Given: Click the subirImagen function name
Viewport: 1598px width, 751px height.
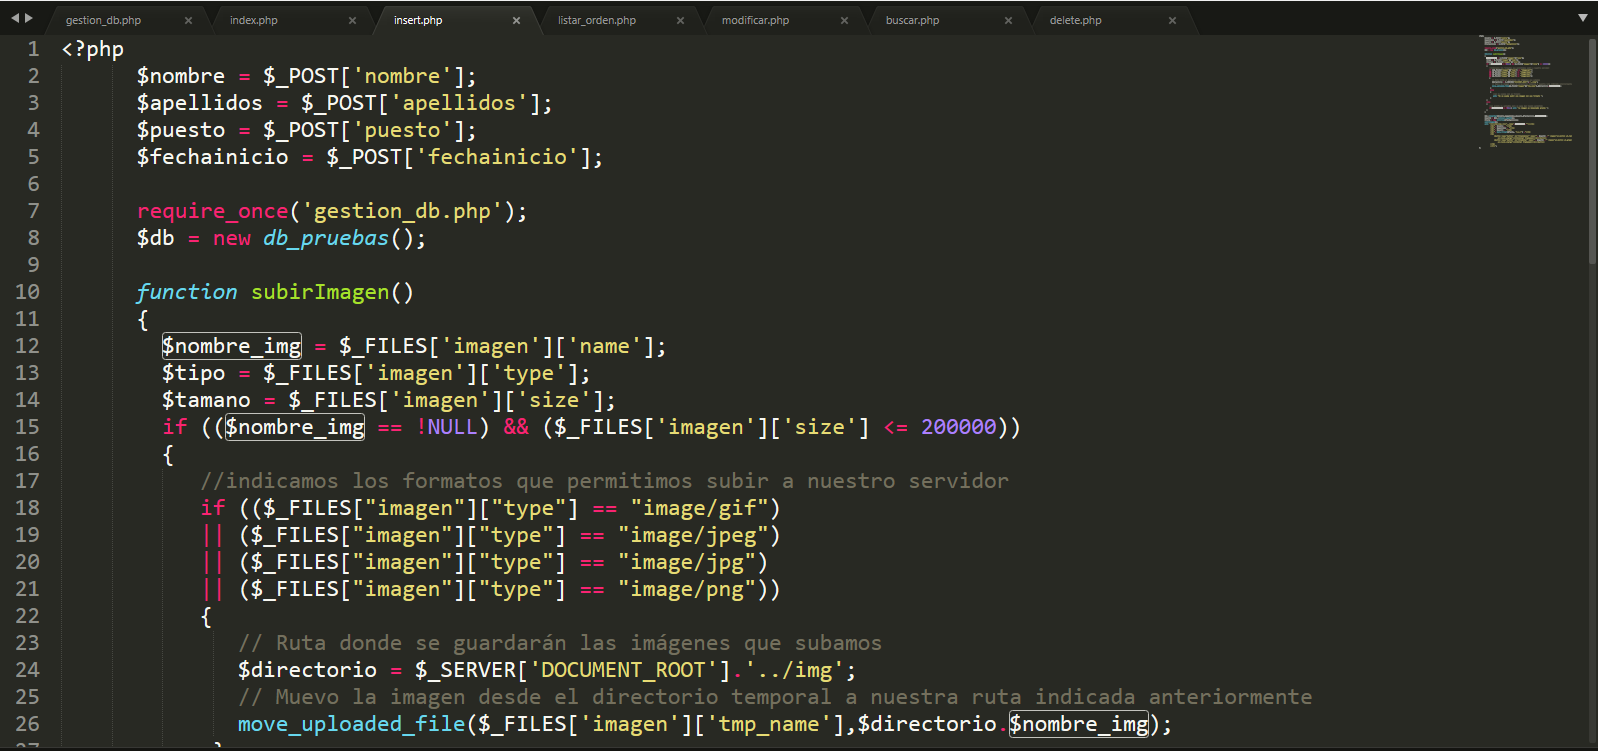Looking at the screenshot, I should (320, 292).
